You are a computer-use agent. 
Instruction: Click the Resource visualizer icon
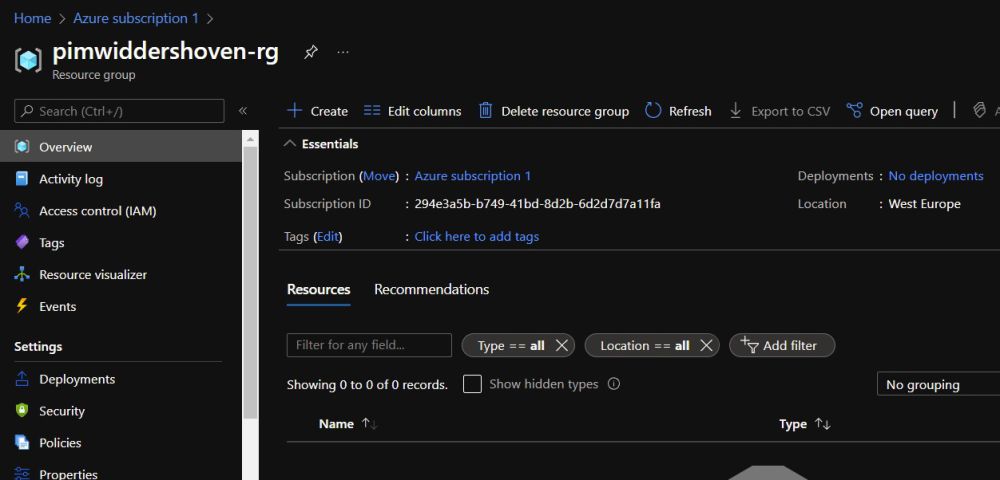[22, 274]
